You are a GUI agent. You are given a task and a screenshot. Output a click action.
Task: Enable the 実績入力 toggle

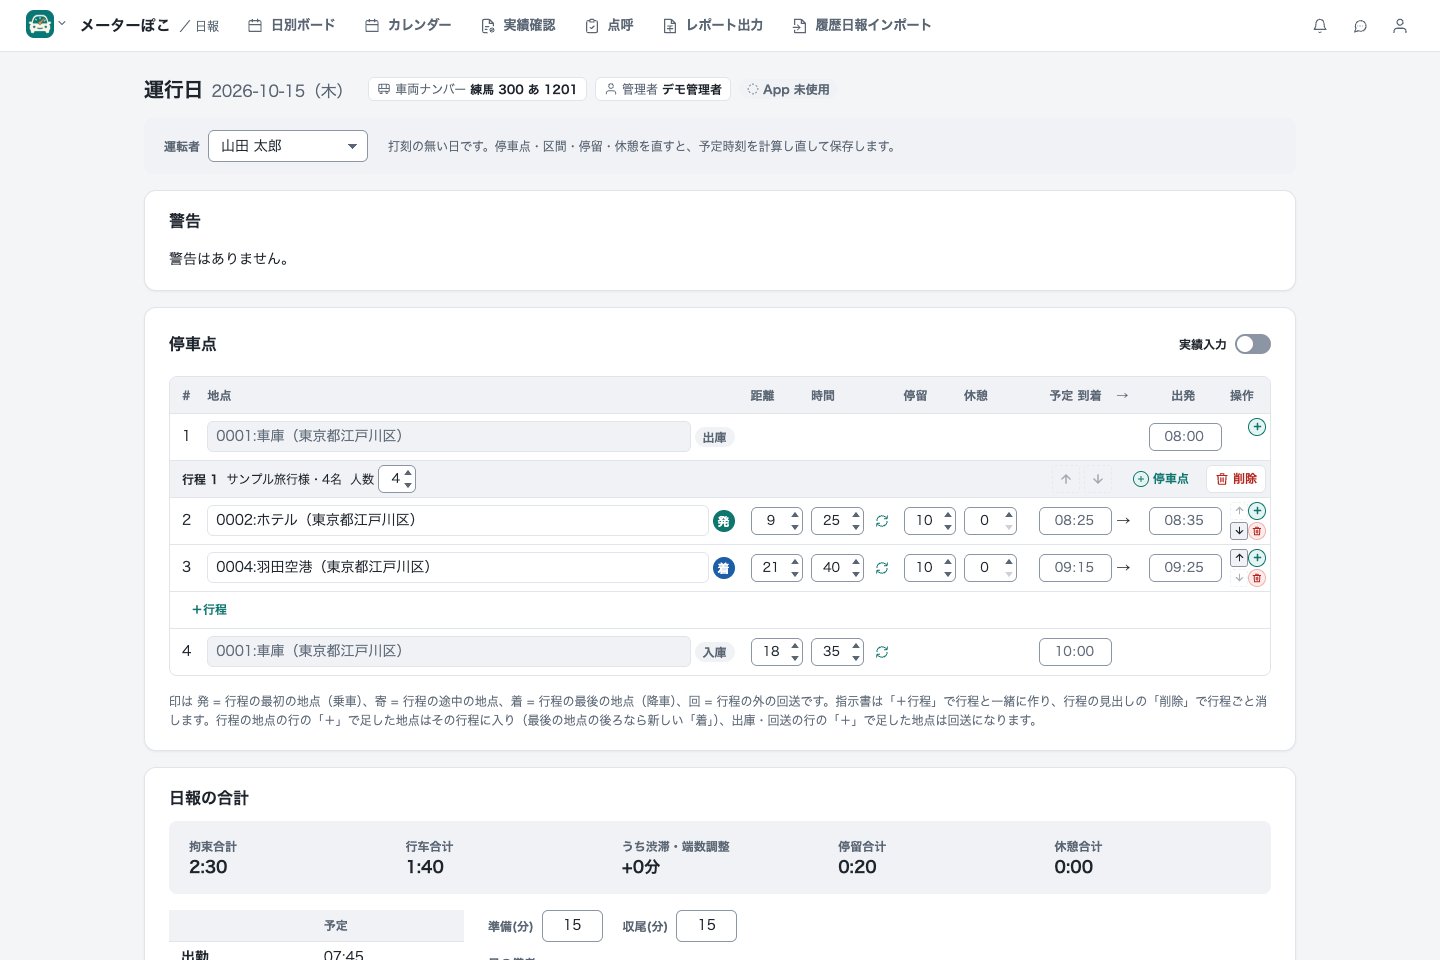tap(1253, 344)
